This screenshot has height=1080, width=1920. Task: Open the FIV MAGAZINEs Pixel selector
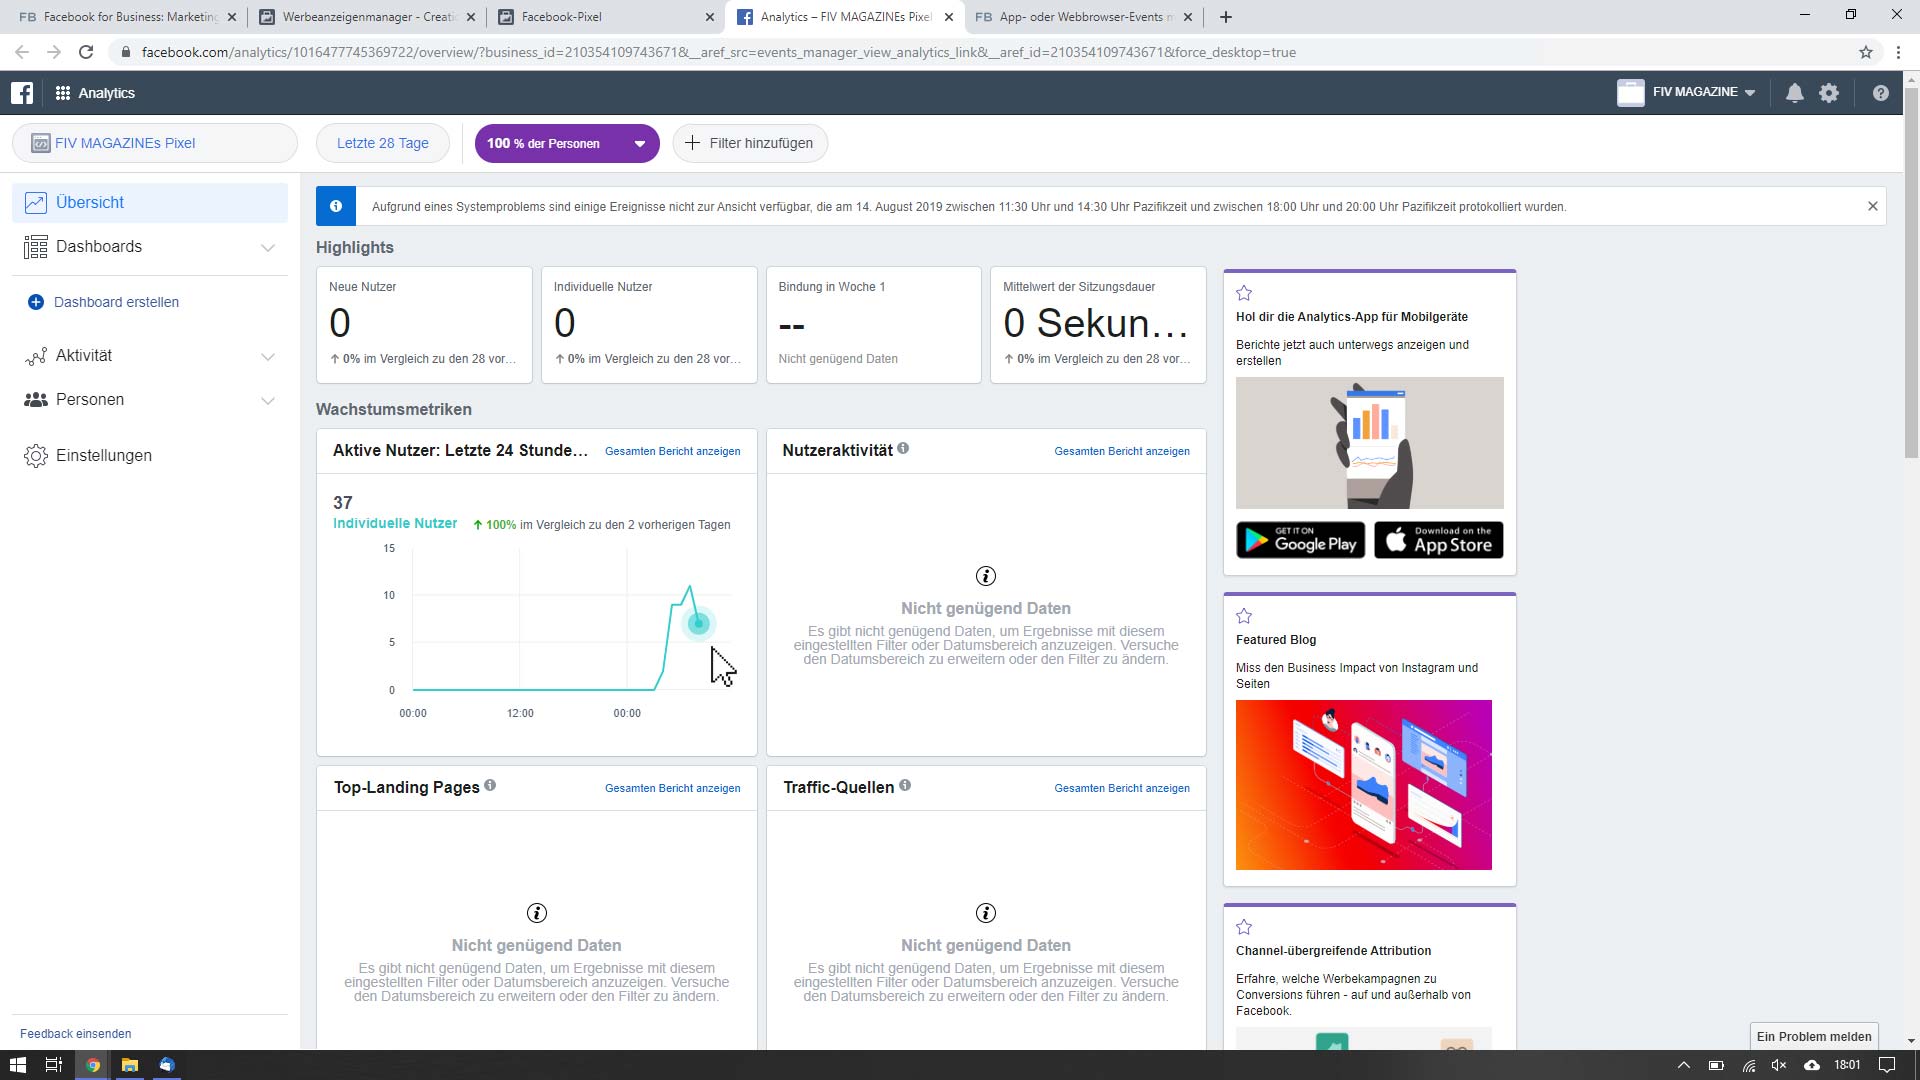point(155,143)
